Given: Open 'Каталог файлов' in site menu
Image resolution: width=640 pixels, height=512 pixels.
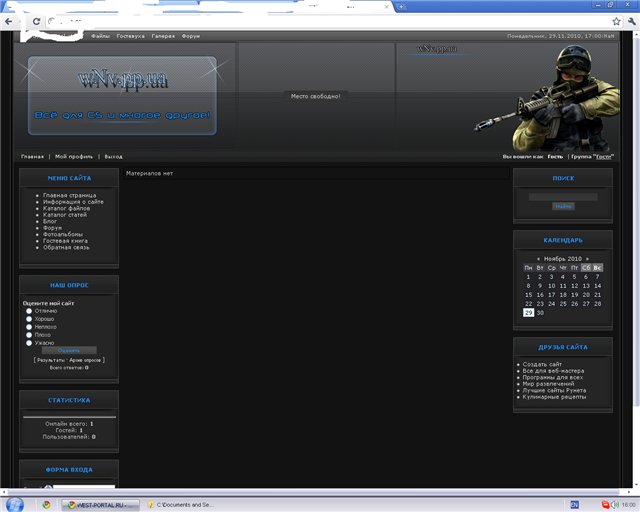Looking at the screenshot, I should (x=65, y=208).
